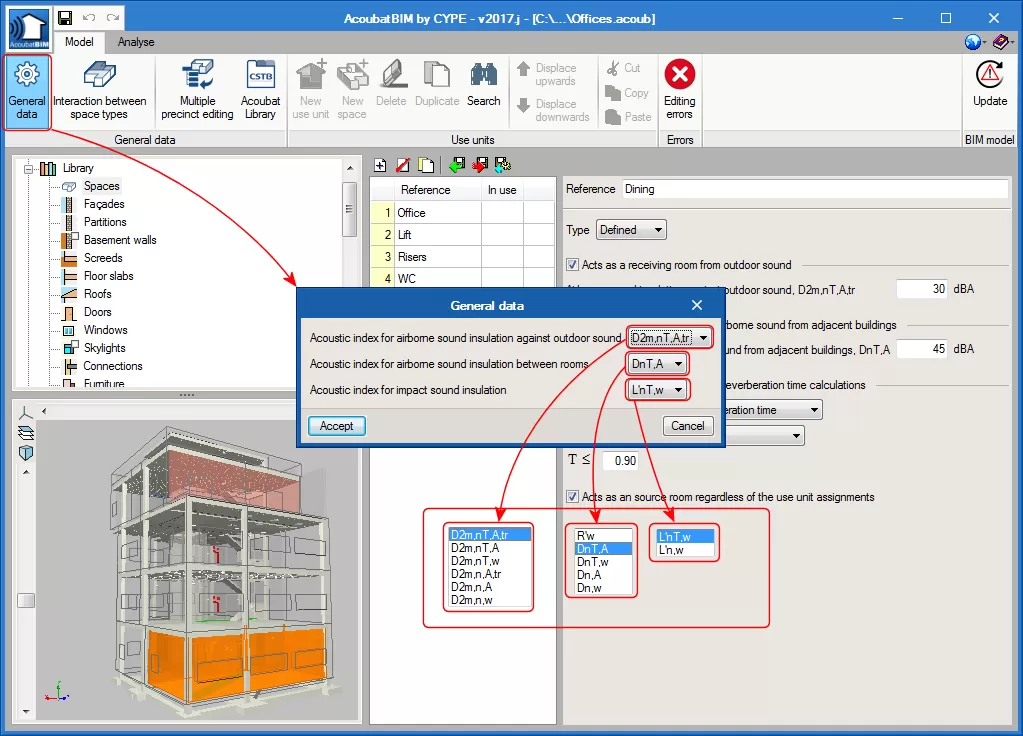Click the redo arrow in title bar
1023x736 pixels.
coord(113,18)
